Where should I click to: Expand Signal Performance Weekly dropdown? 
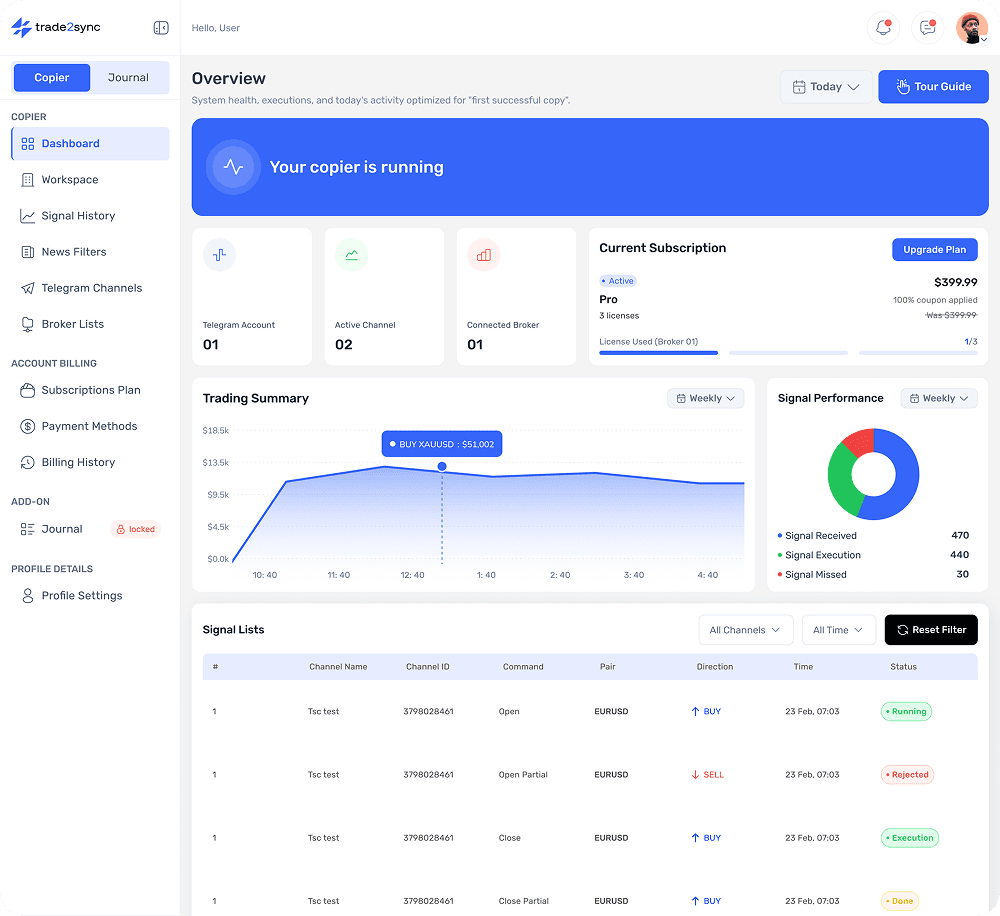coord(939,399)
